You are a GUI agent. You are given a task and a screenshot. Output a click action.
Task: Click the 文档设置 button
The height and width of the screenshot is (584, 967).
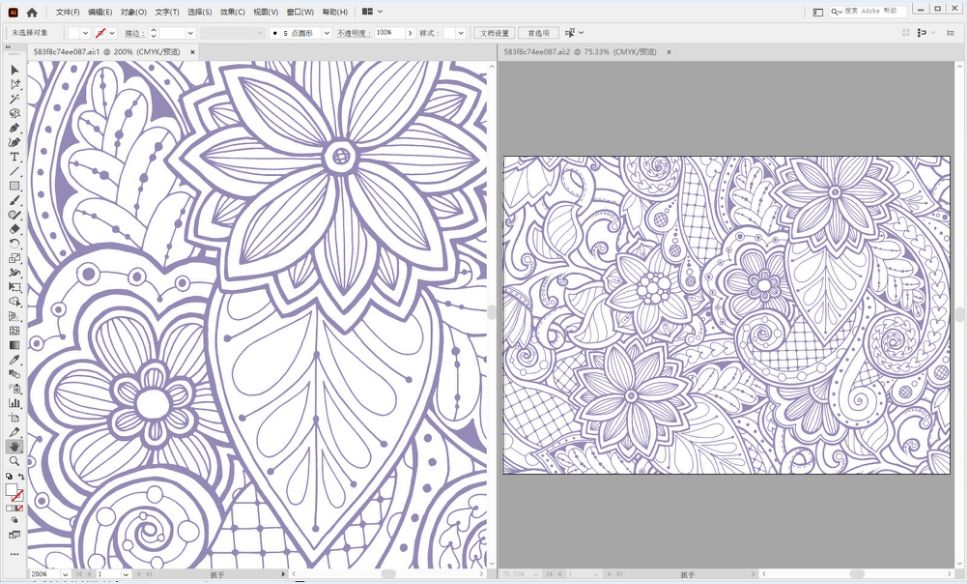495,33
